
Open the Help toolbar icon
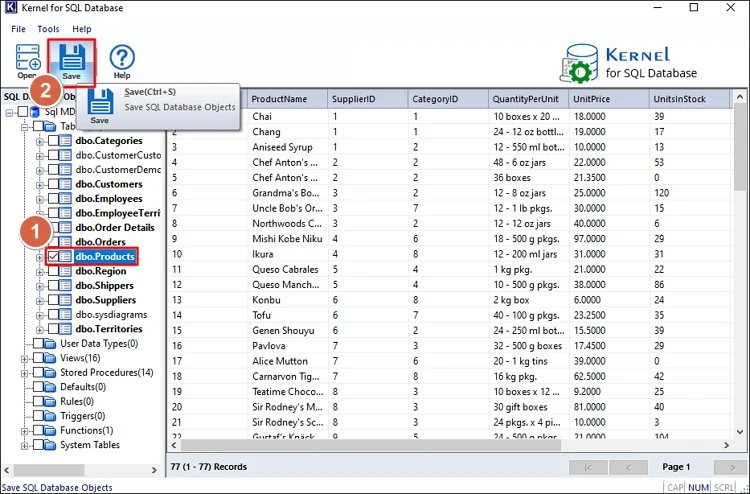[121, 61]
